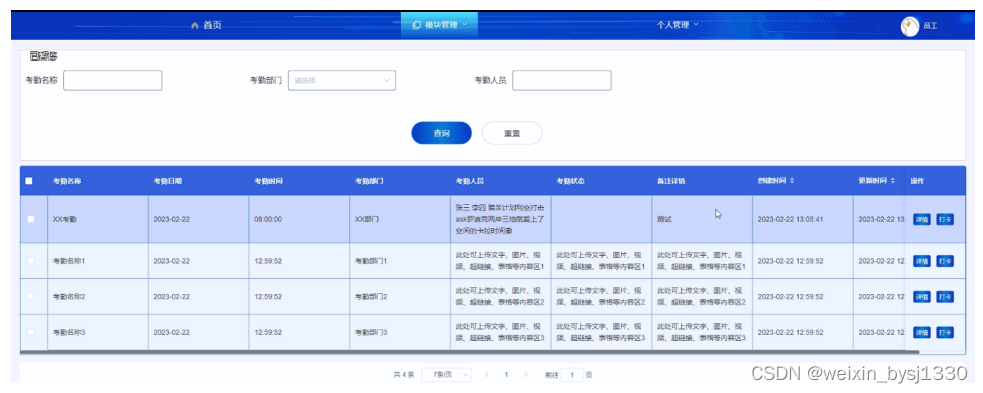The image size is (983, 393).
Task: Click 打卡 for the 考勤名称3 row
Action: coord(945,332)
